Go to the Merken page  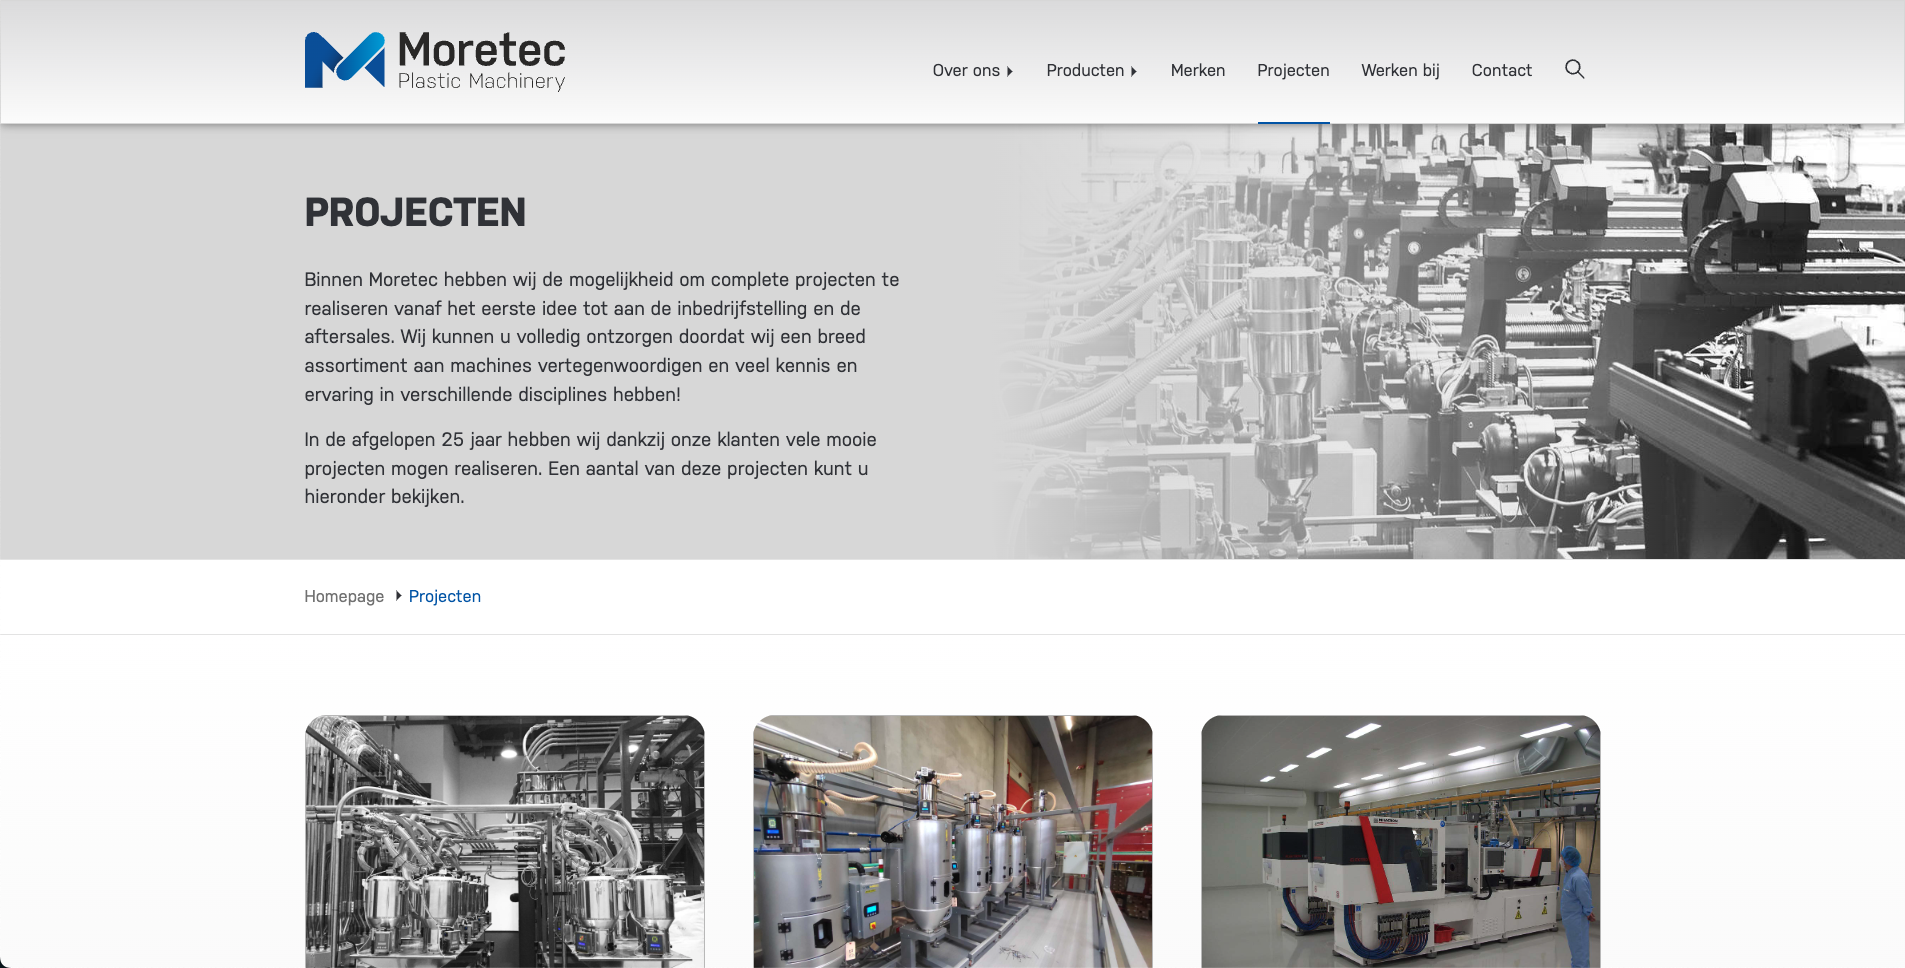(x=1197, y=70)
